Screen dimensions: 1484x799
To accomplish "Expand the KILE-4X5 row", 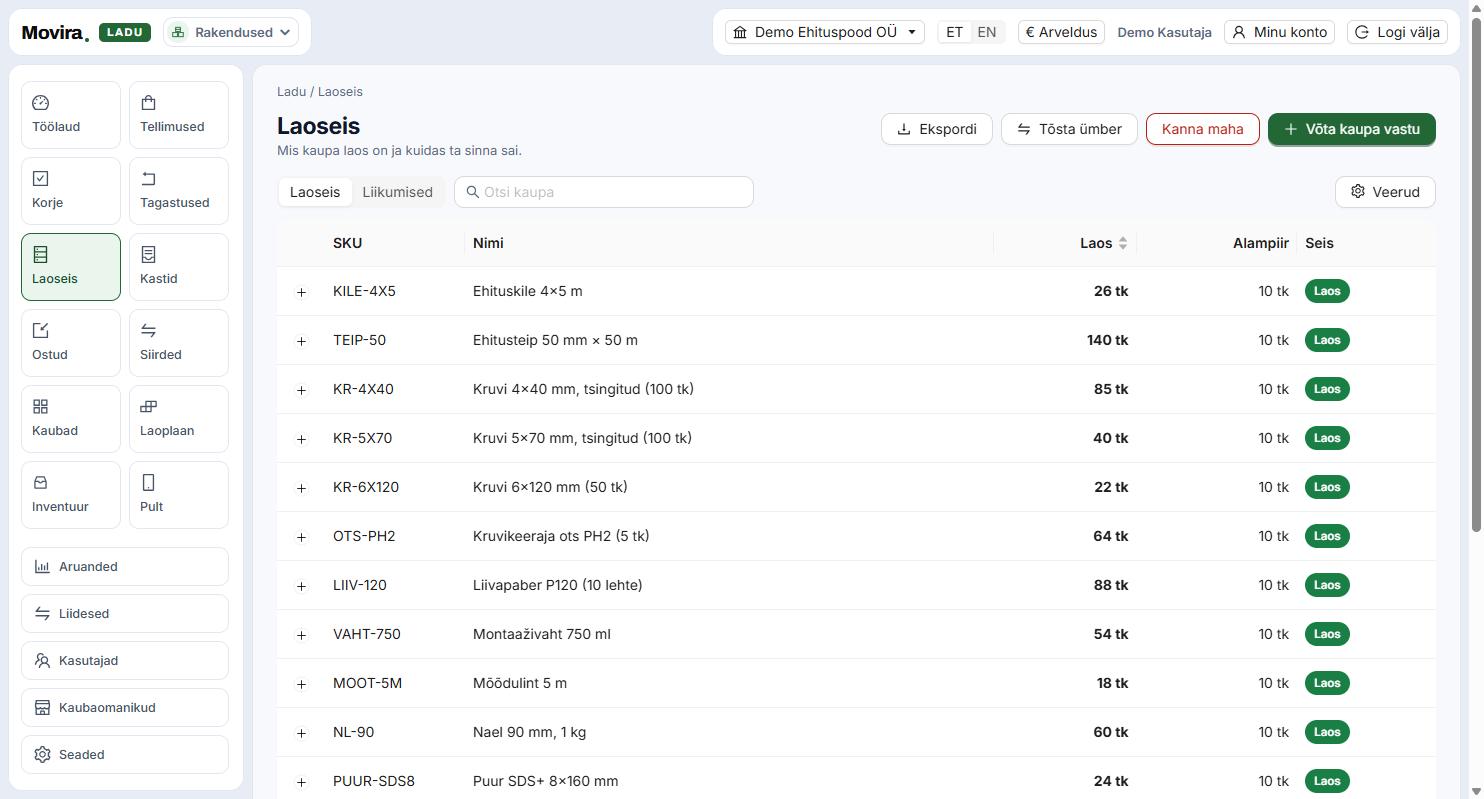I will [301, 292].
